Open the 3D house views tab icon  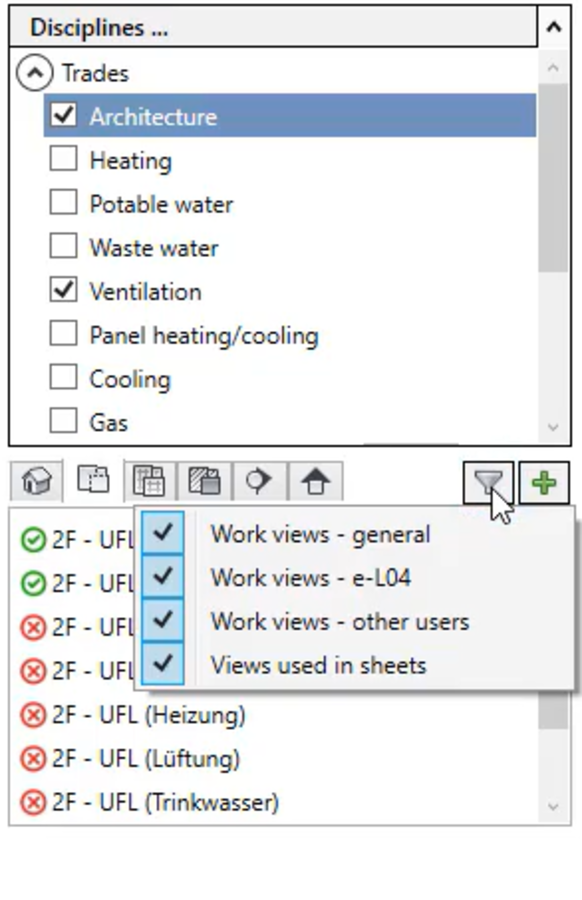(37, 481)
